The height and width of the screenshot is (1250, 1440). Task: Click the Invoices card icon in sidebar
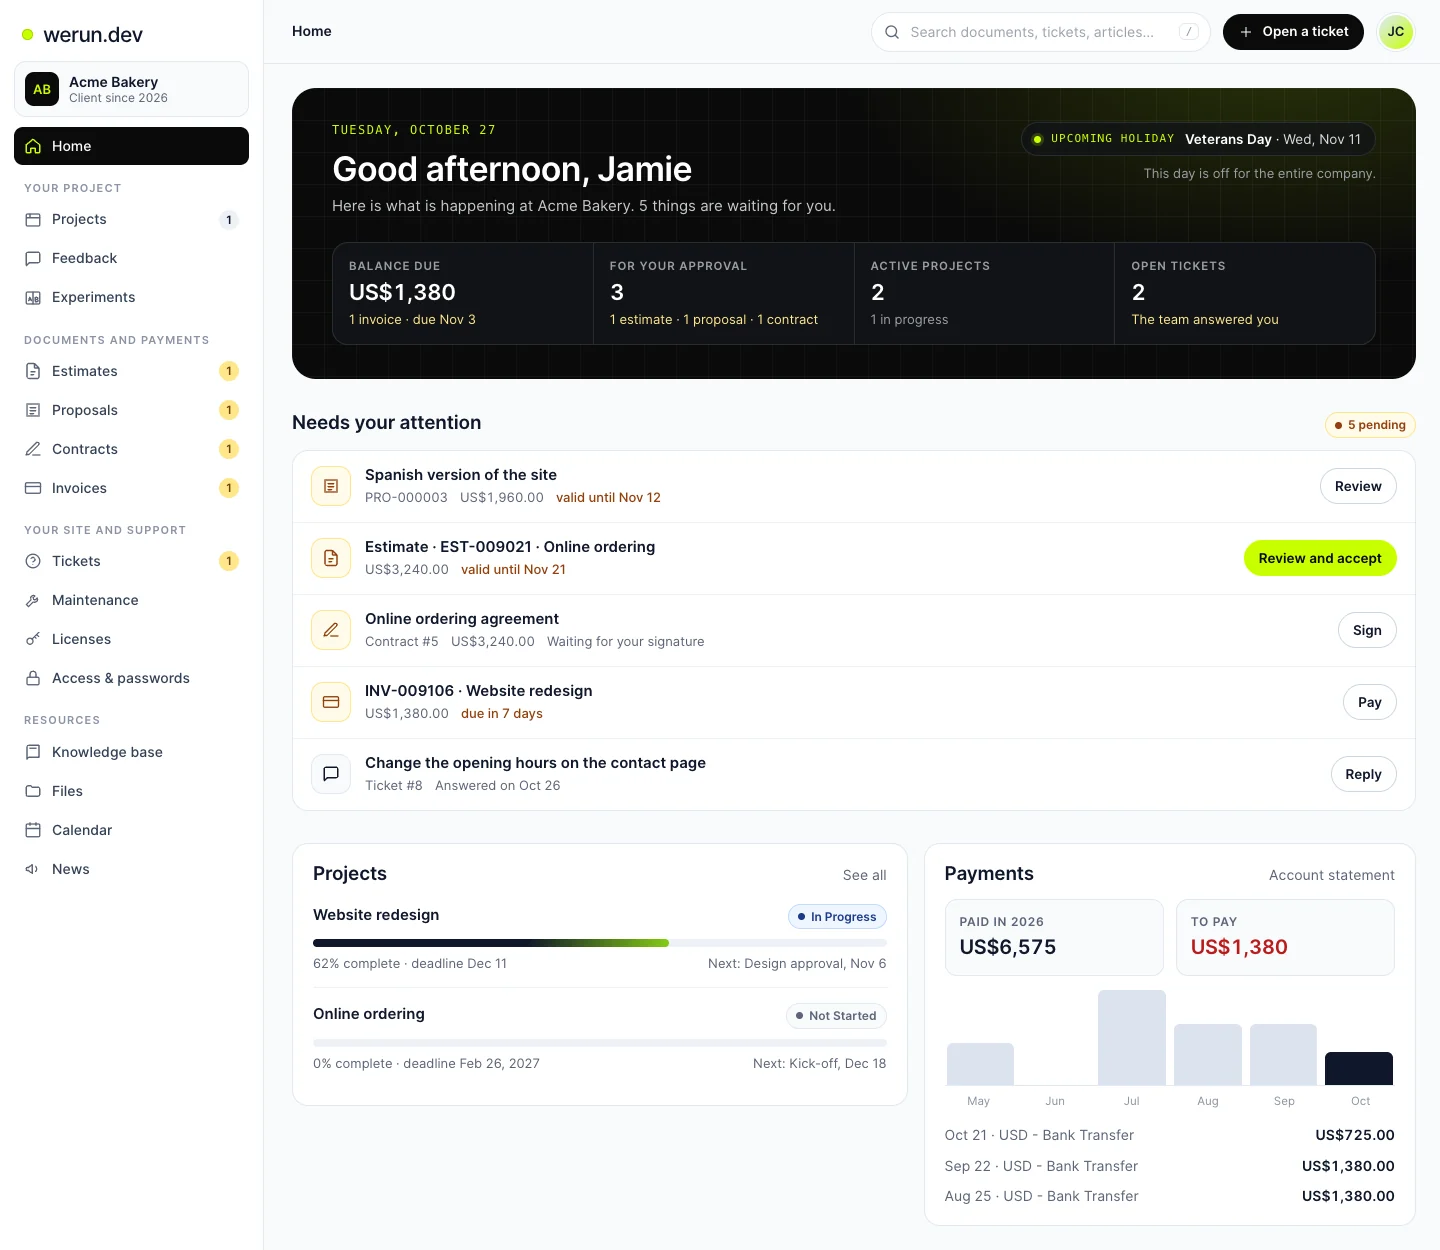(33, 488)
